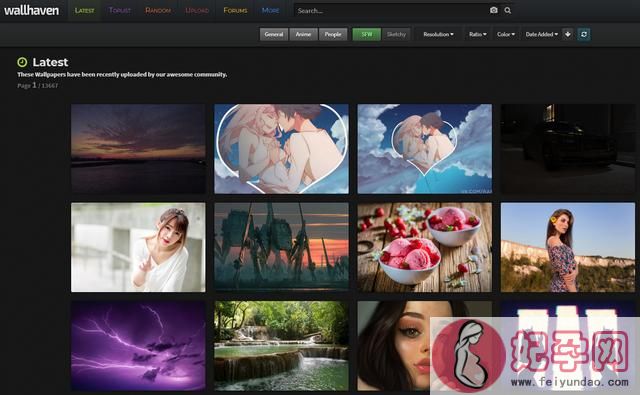
Task: Toggle the Sketchy purity filter
Action: [x=396, y=34]
